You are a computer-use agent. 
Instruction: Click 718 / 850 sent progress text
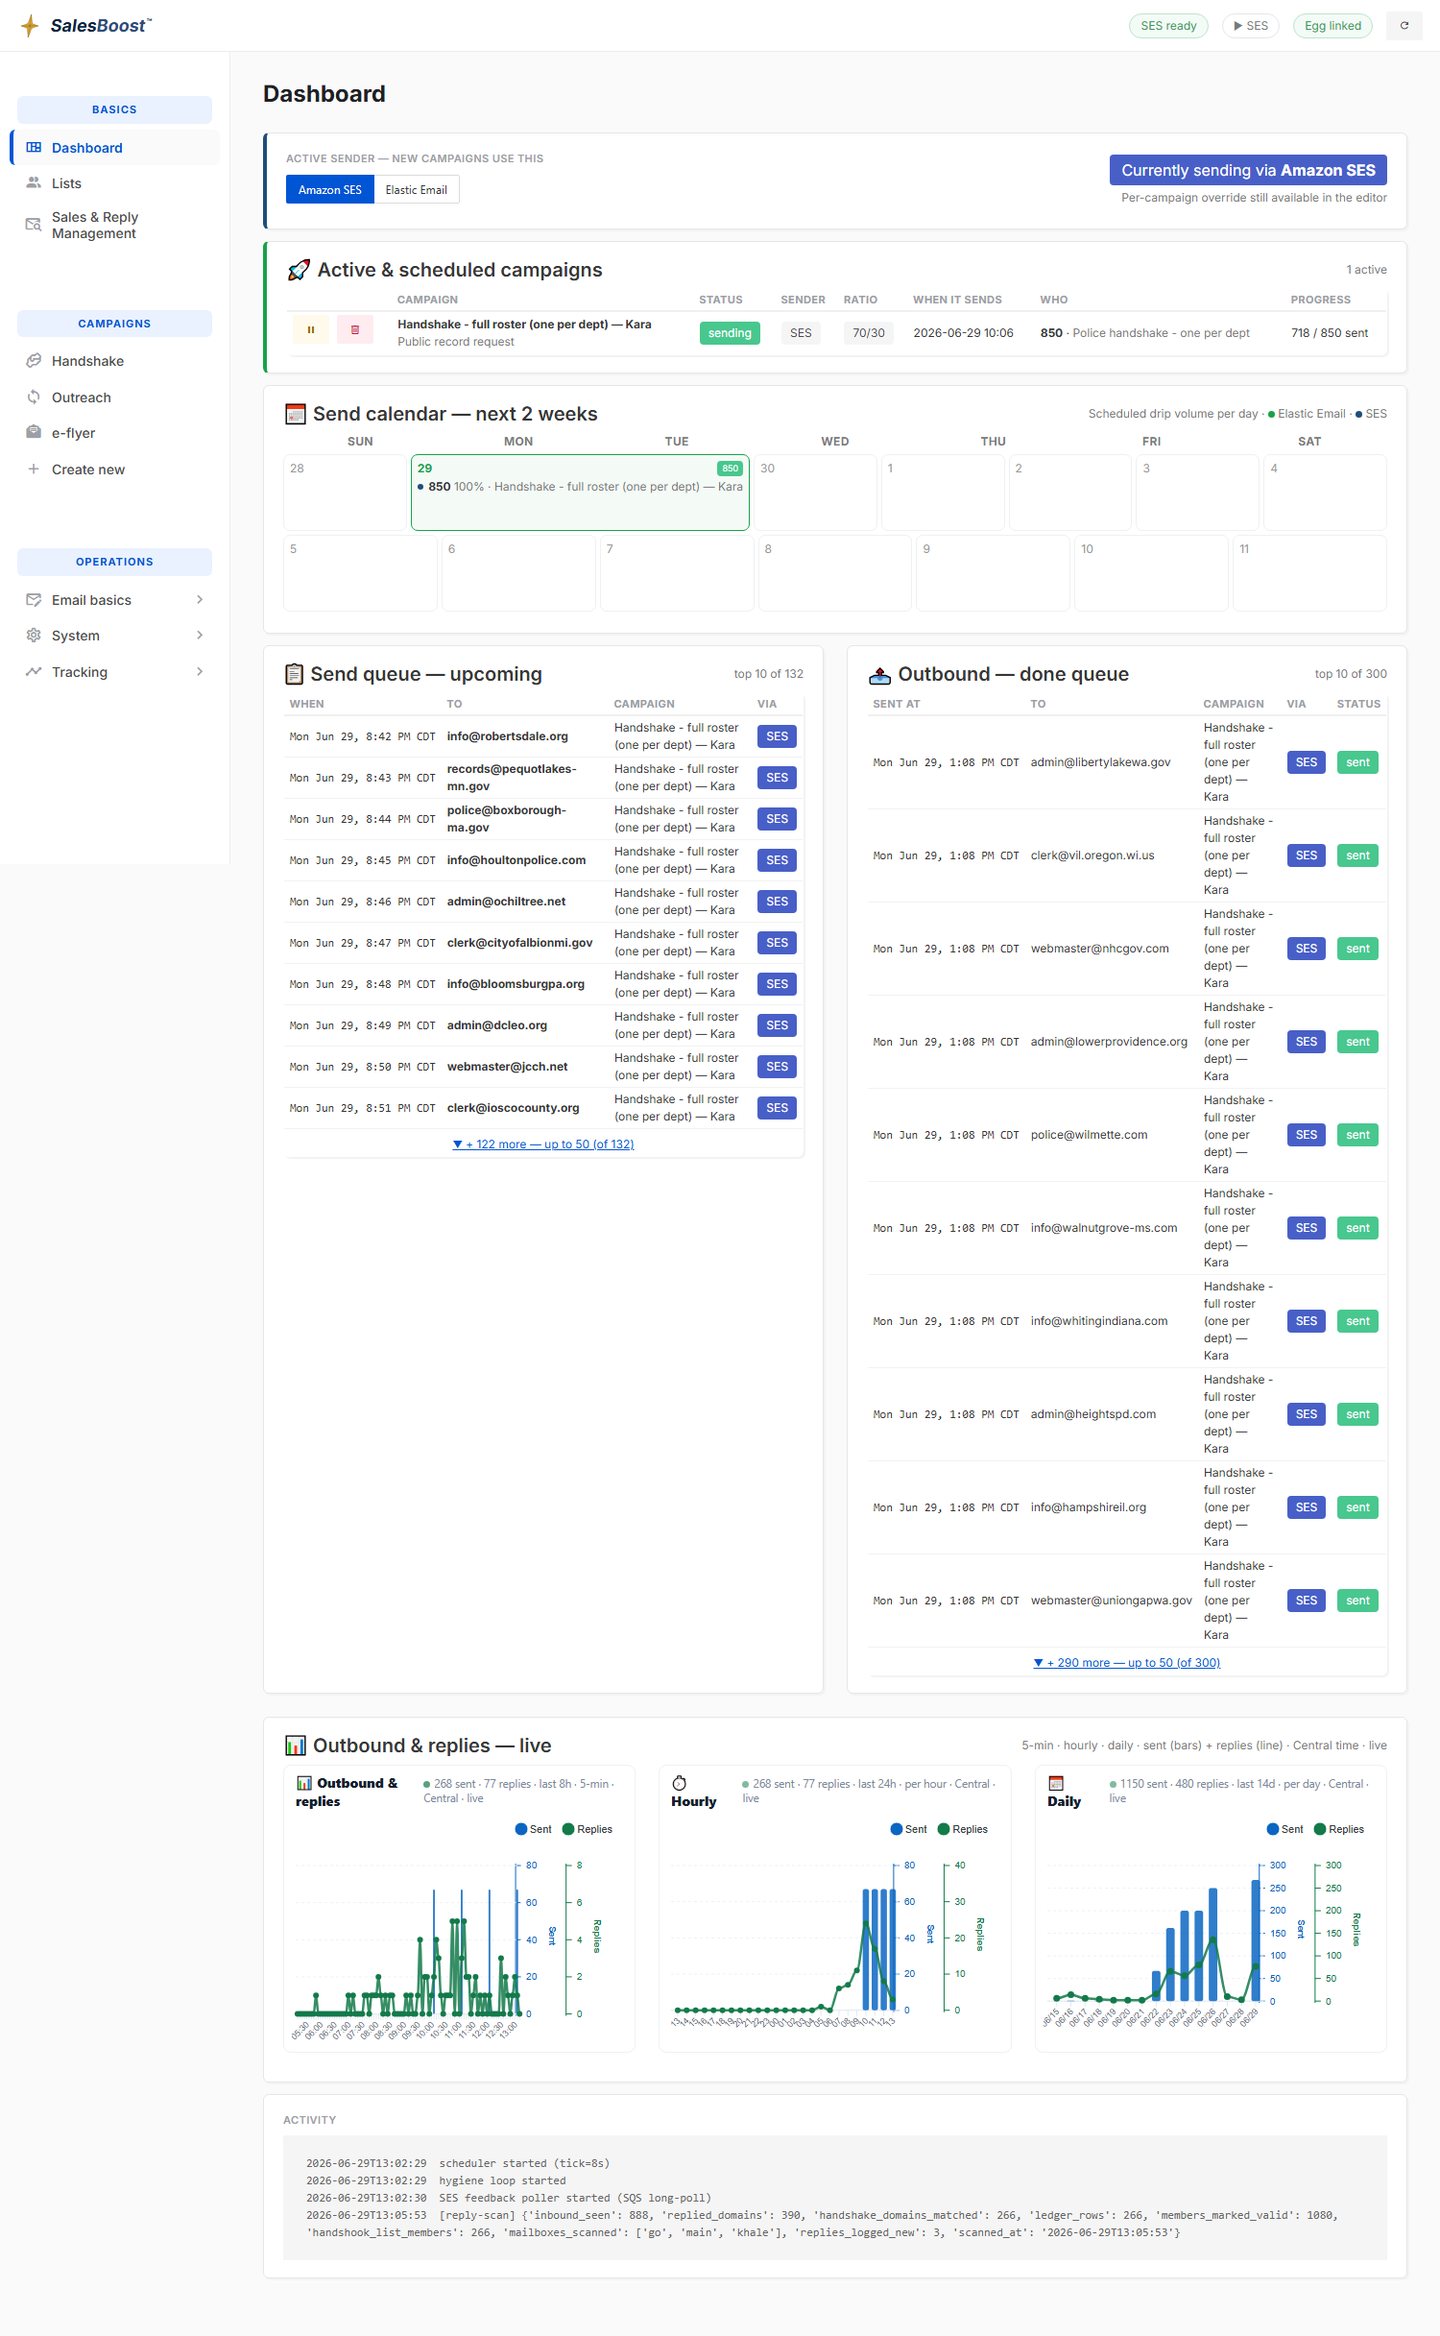tap(1329, 333)
